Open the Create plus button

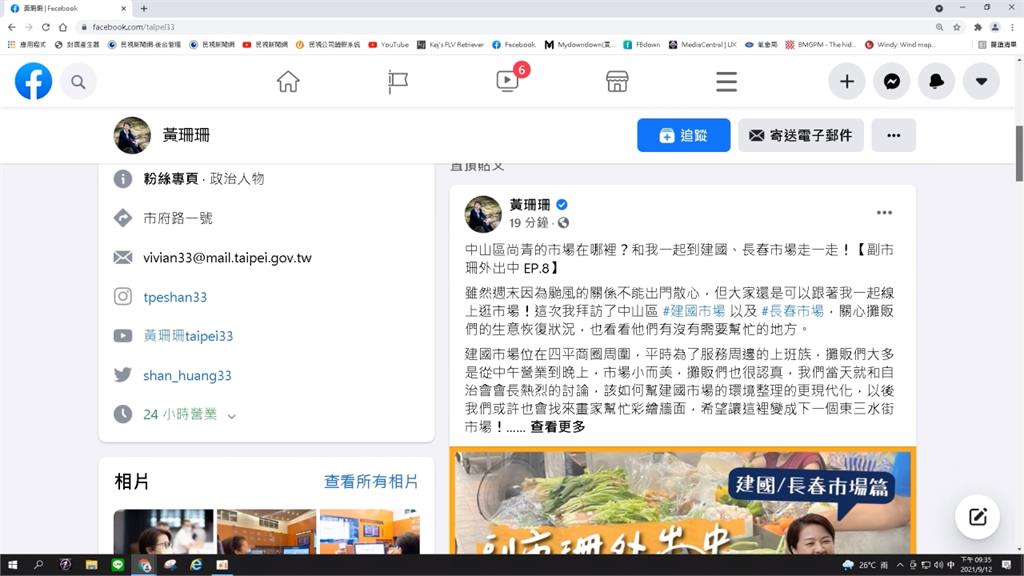847,82
